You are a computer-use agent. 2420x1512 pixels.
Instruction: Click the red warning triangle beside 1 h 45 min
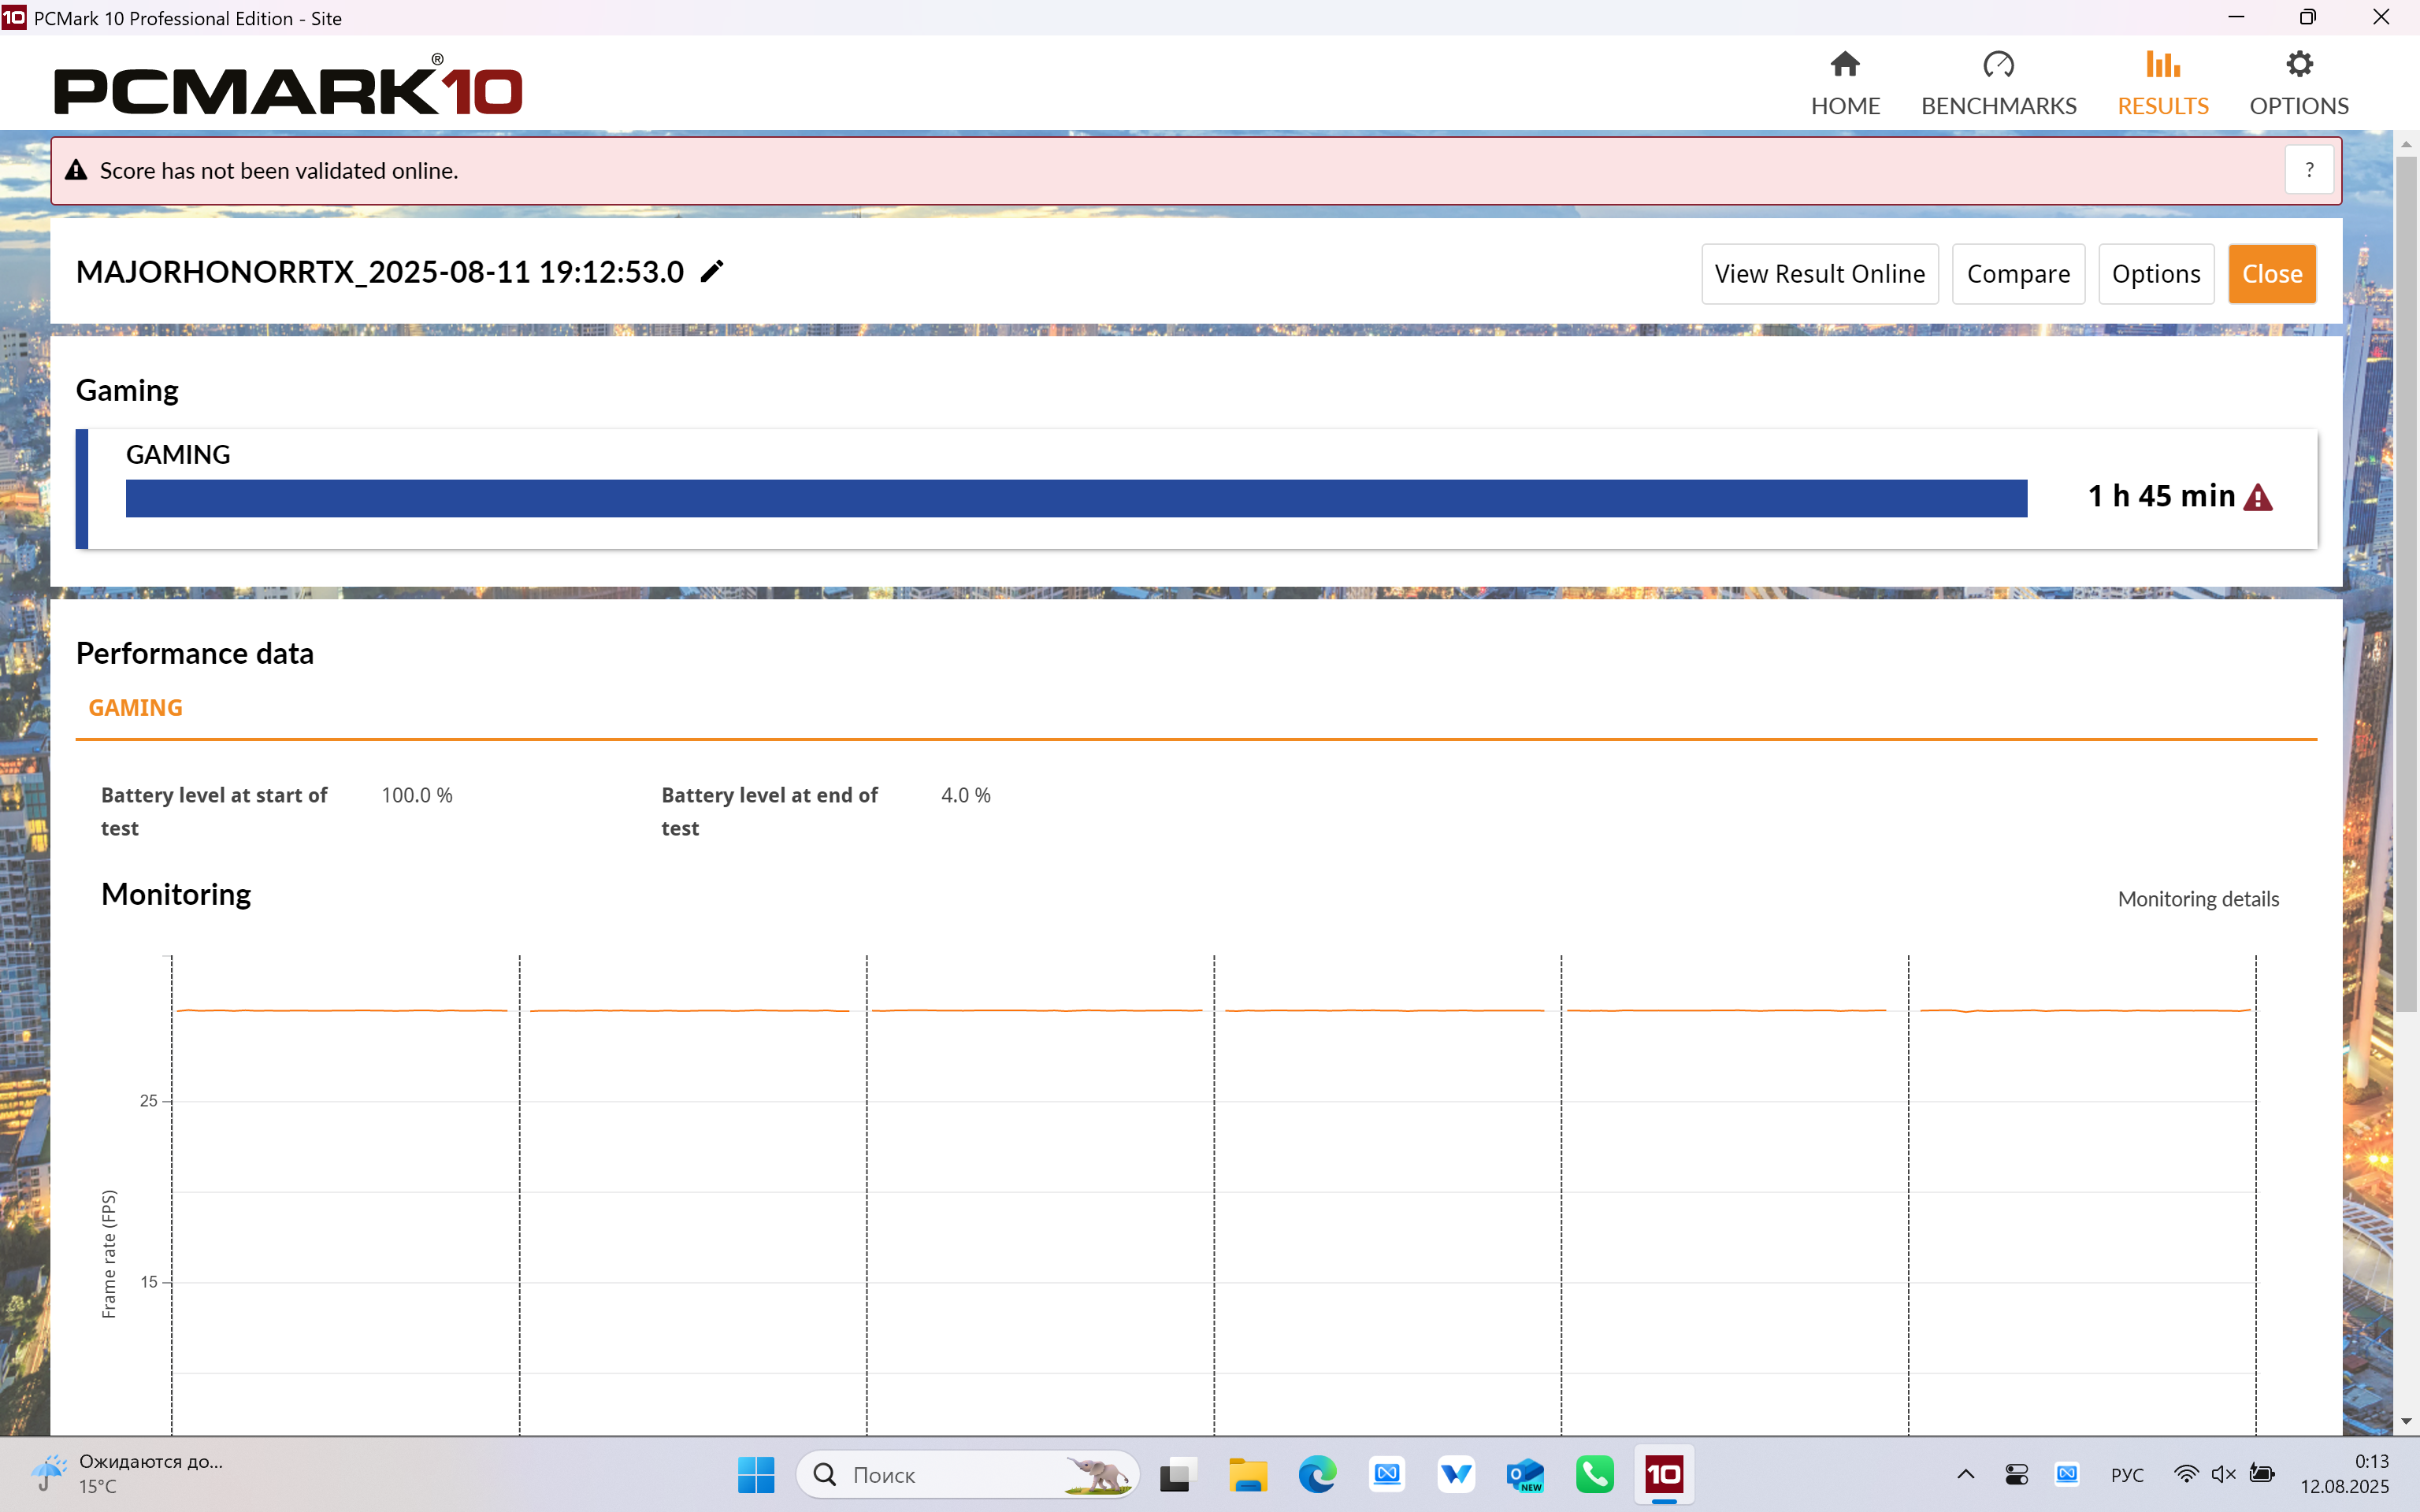click(2258, 497)
